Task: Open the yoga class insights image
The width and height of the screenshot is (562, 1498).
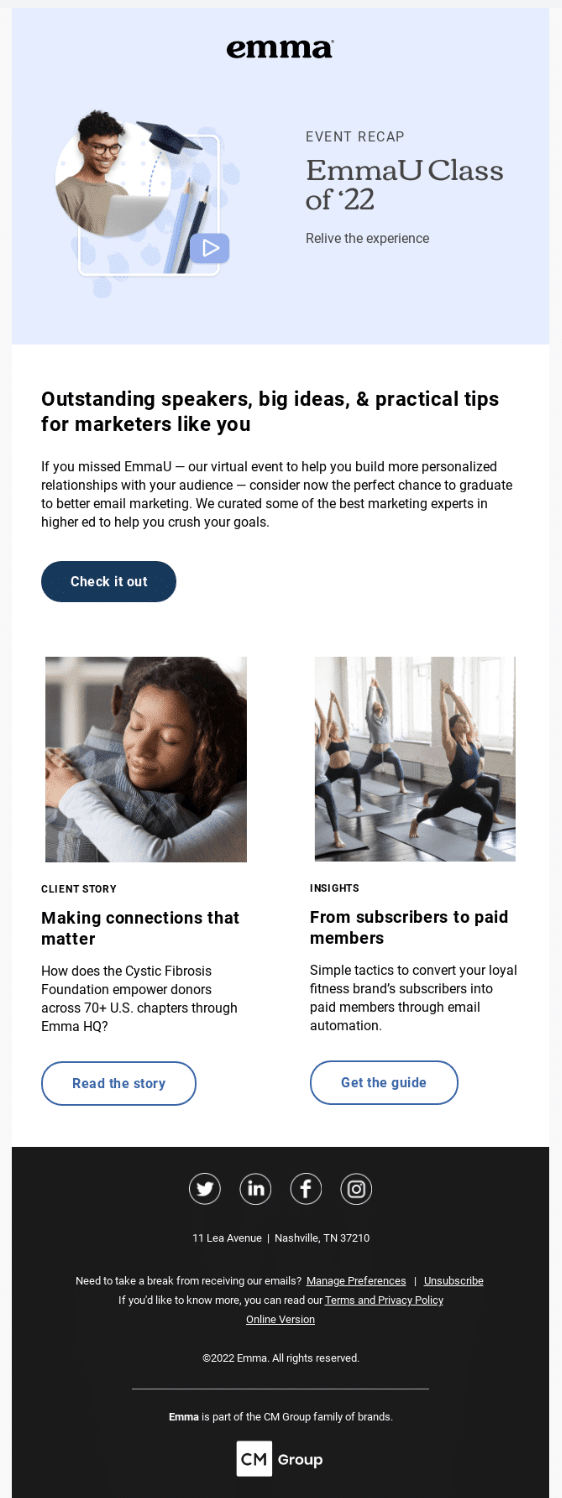Action: tap(415, 759)
